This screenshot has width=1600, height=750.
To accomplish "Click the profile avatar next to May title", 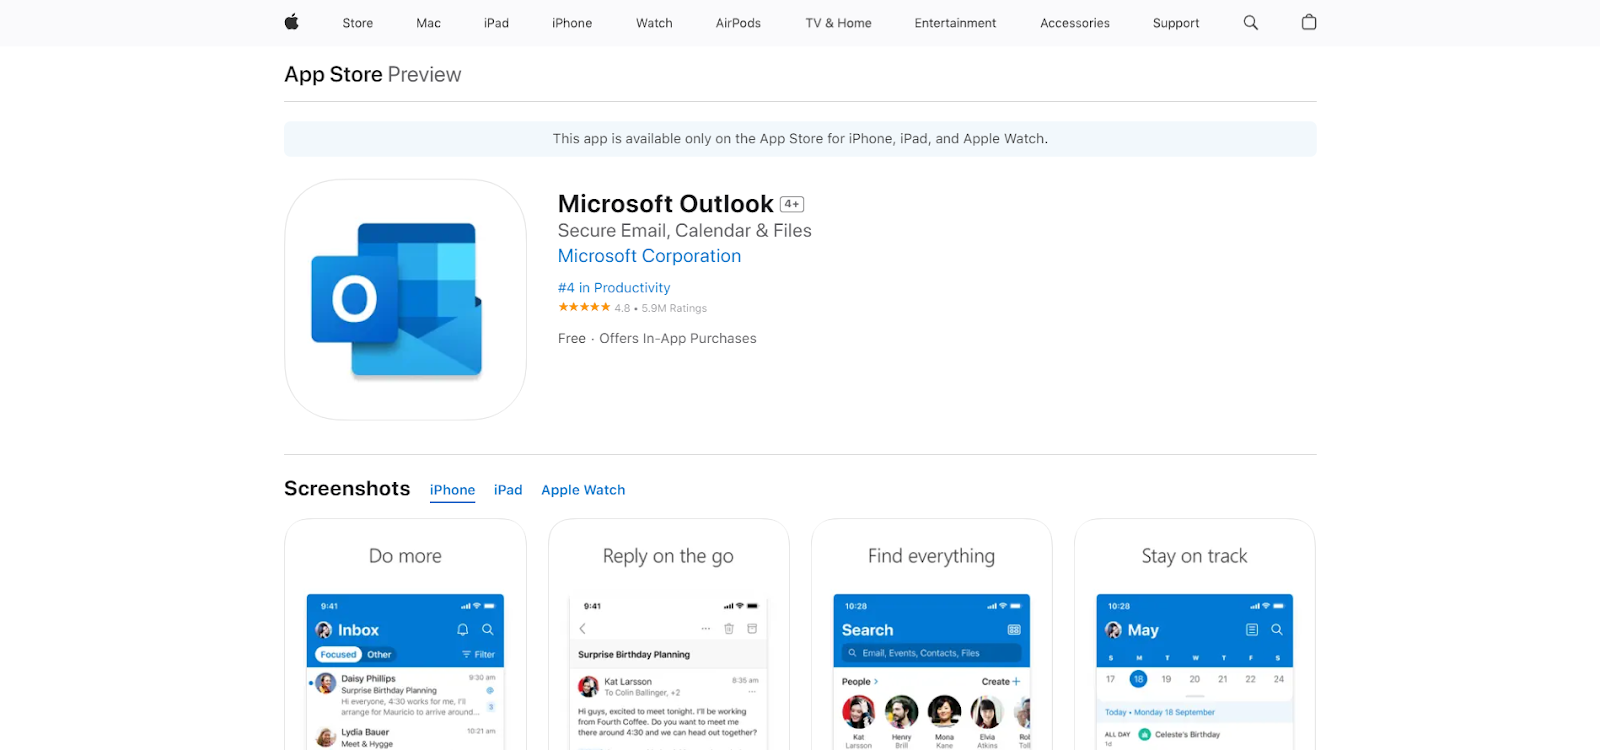I will pos(1113,630).
